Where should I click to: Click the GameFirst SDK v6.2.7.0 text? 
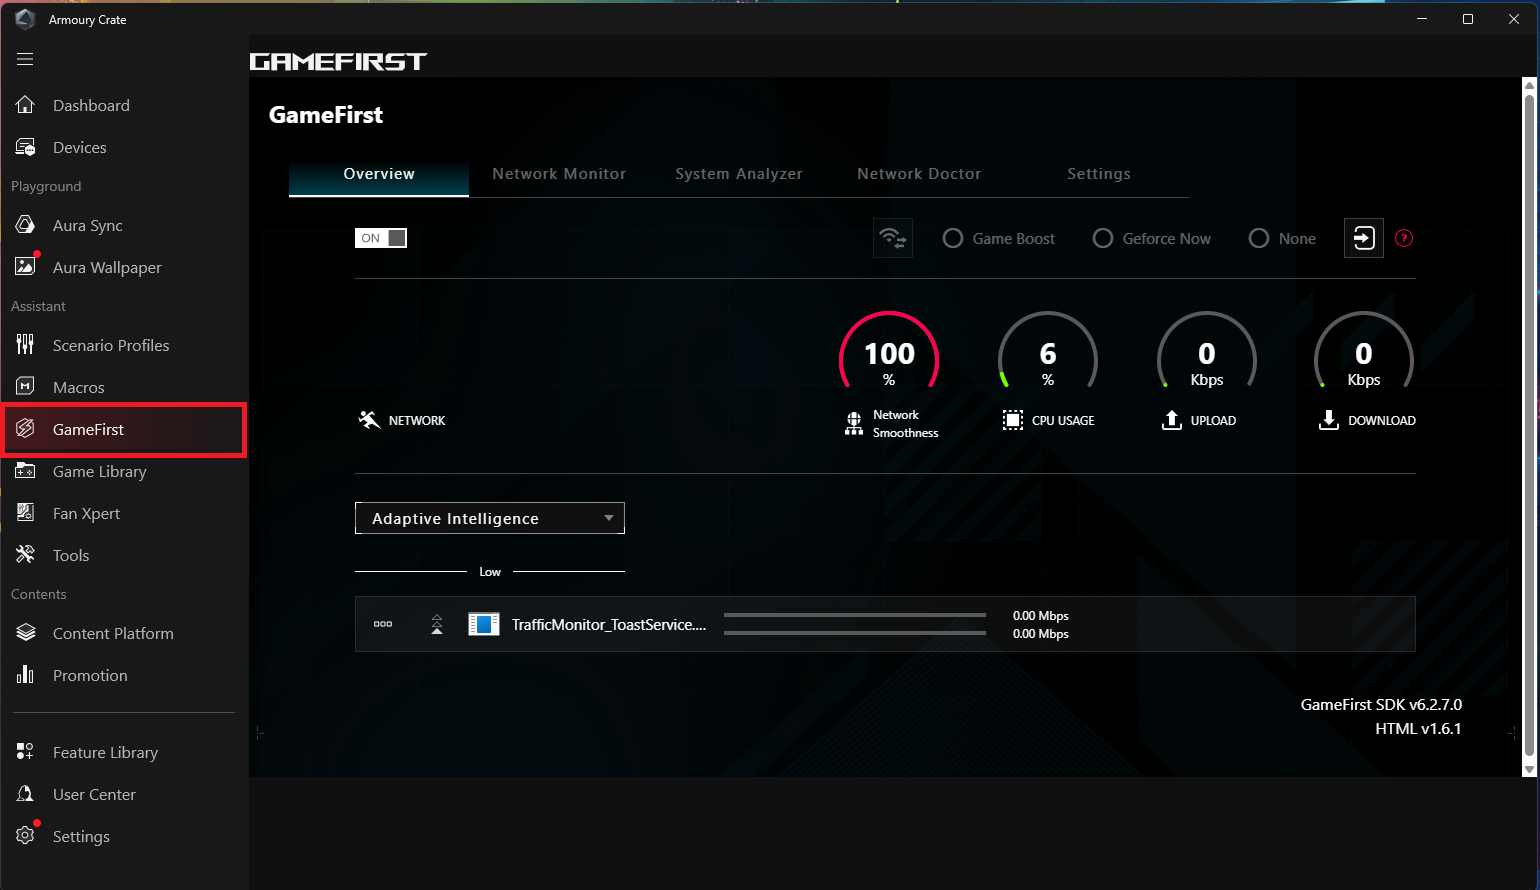coord(1381,704)
